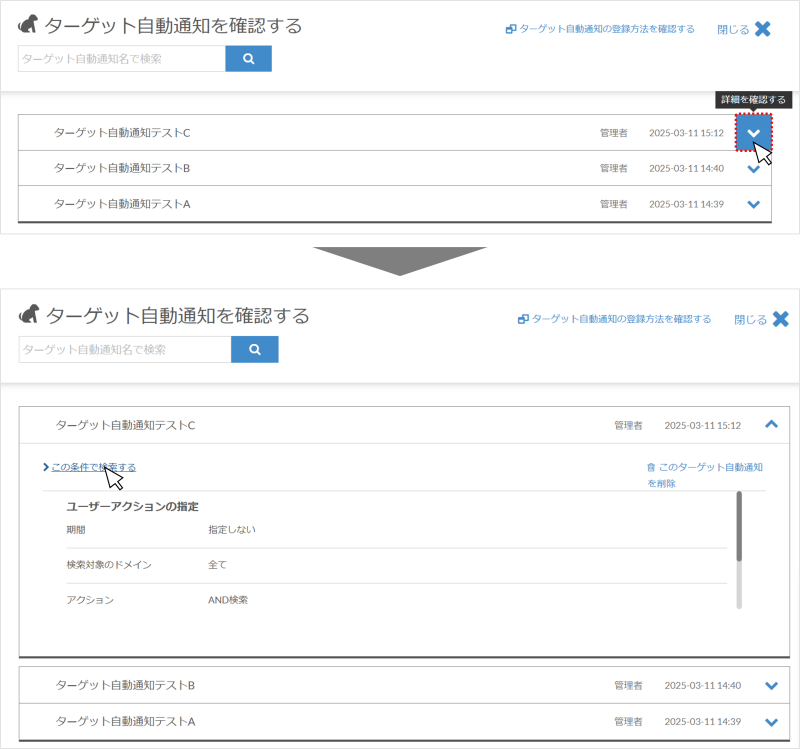Select ターゲット自動通知テストC name in top list
This screenshot has height=749, width=800.
pyautogui.click(x=122, y=133)
